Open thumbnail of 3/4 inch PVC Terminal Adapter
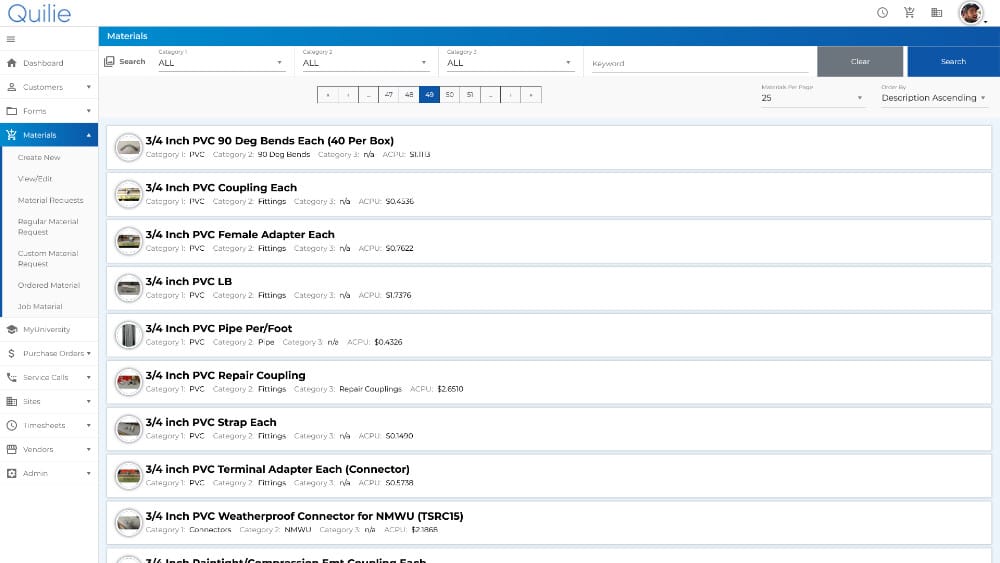This screenshot has height=563, width=1000. [x=128, y=476]
